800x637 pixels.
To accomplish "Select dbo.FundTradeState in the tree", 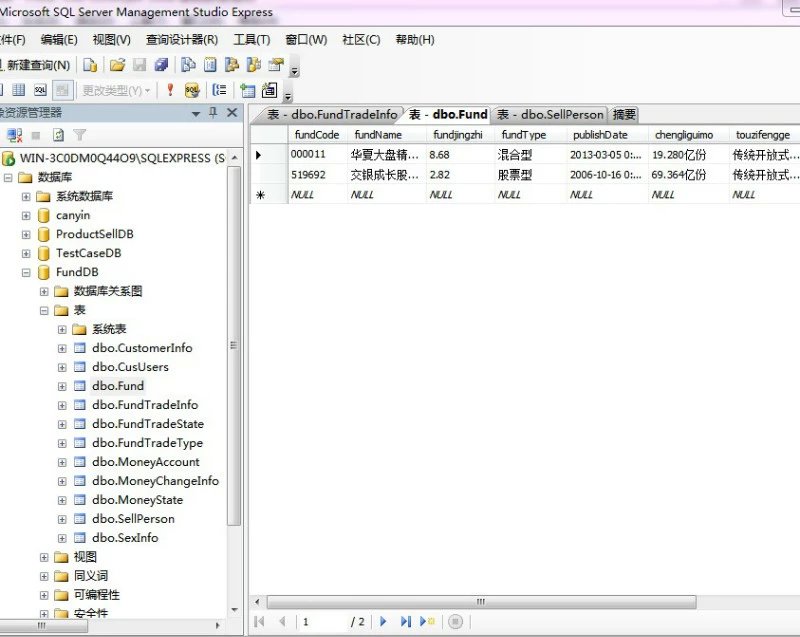I will pyautogui.click(x=148, y=424).
